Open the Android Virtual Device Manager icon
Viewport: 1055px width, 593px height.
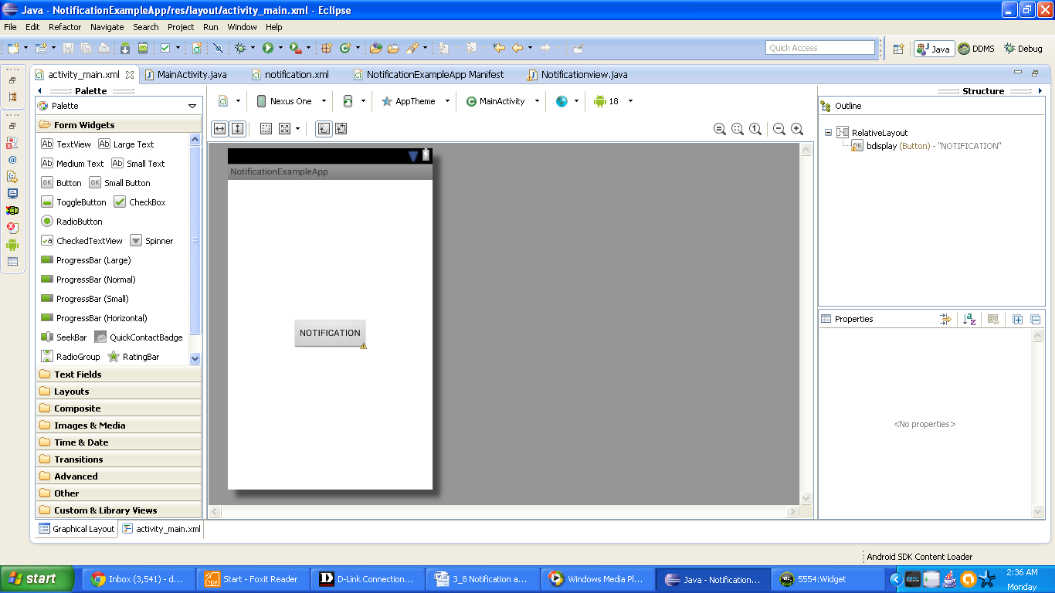[x=143, y=48]
